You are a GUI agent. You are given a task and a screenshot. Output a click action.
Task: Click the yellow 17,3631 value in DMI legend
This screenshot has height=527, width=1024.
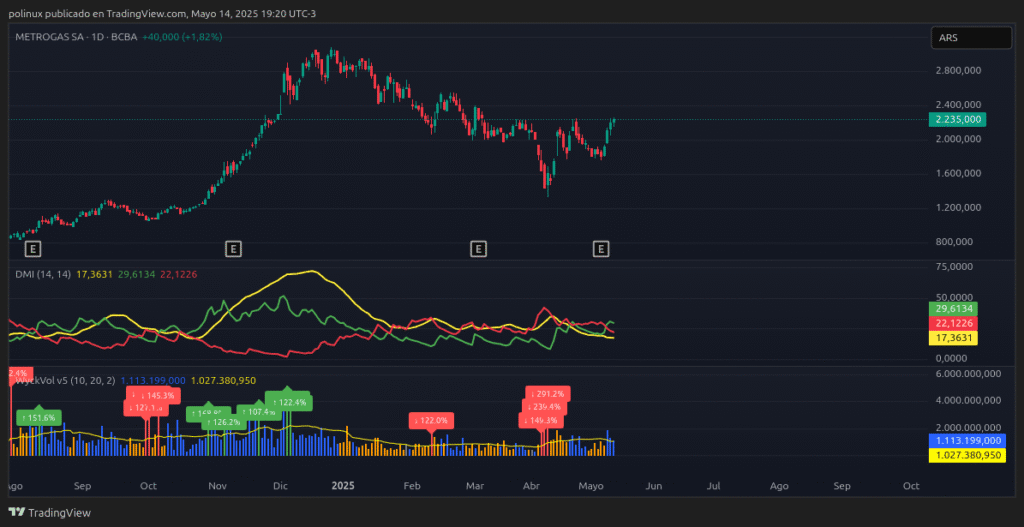coord(95,274)
